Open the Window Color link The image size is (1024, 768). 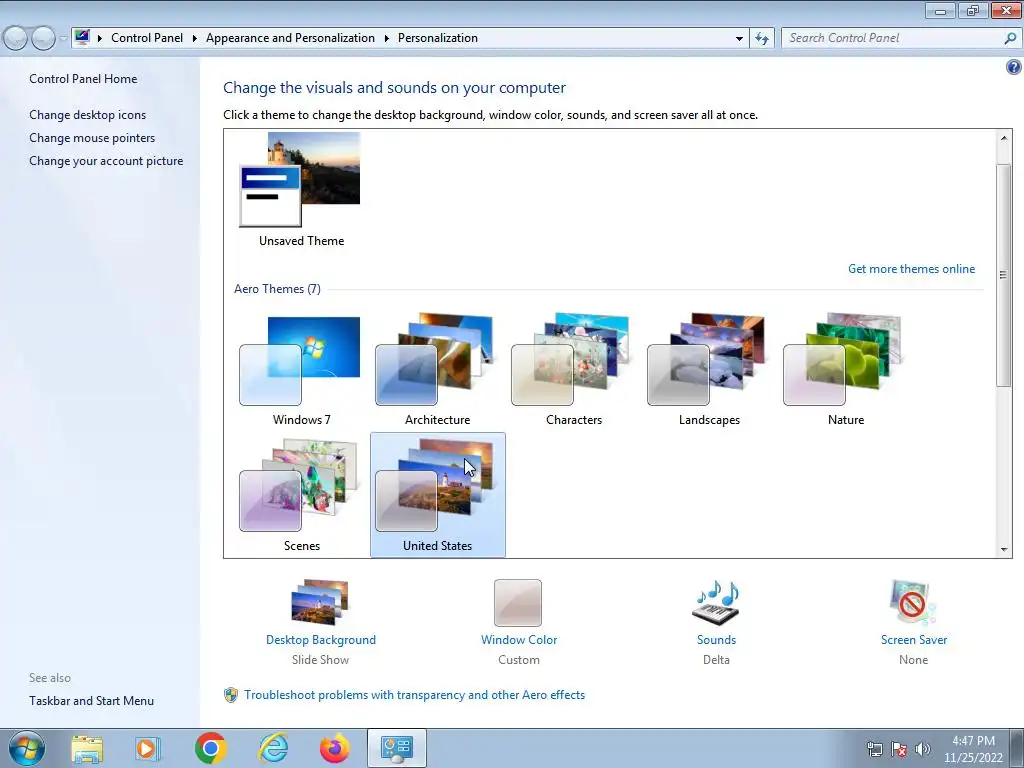[x=519, y=640]
